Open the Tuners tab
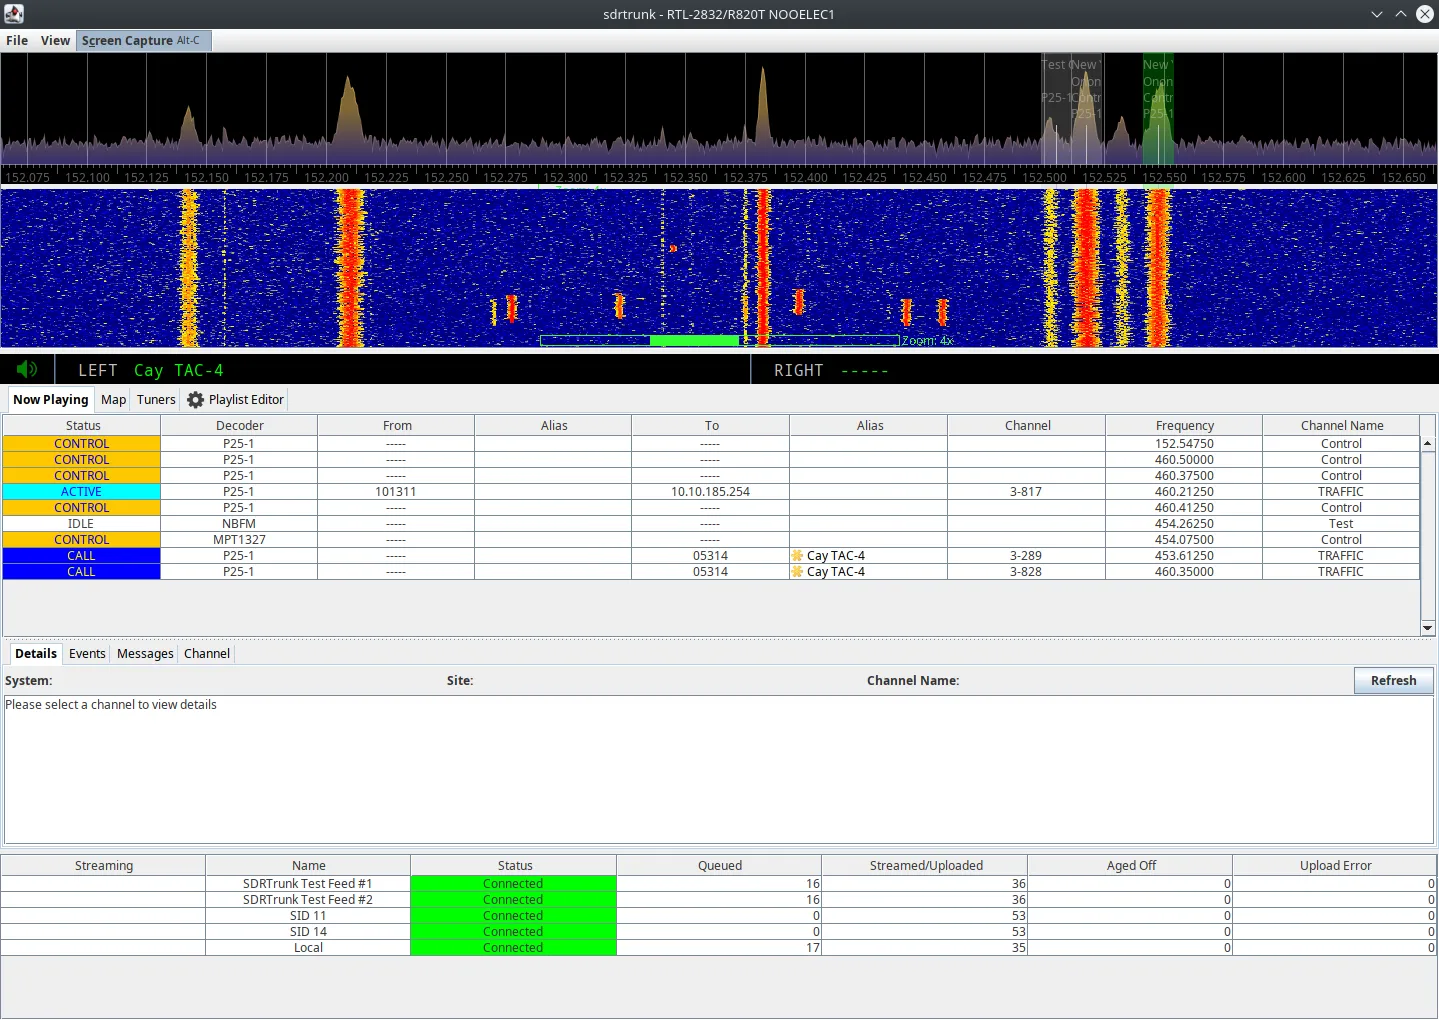The image size is (1439, 1020). (155, 399)
